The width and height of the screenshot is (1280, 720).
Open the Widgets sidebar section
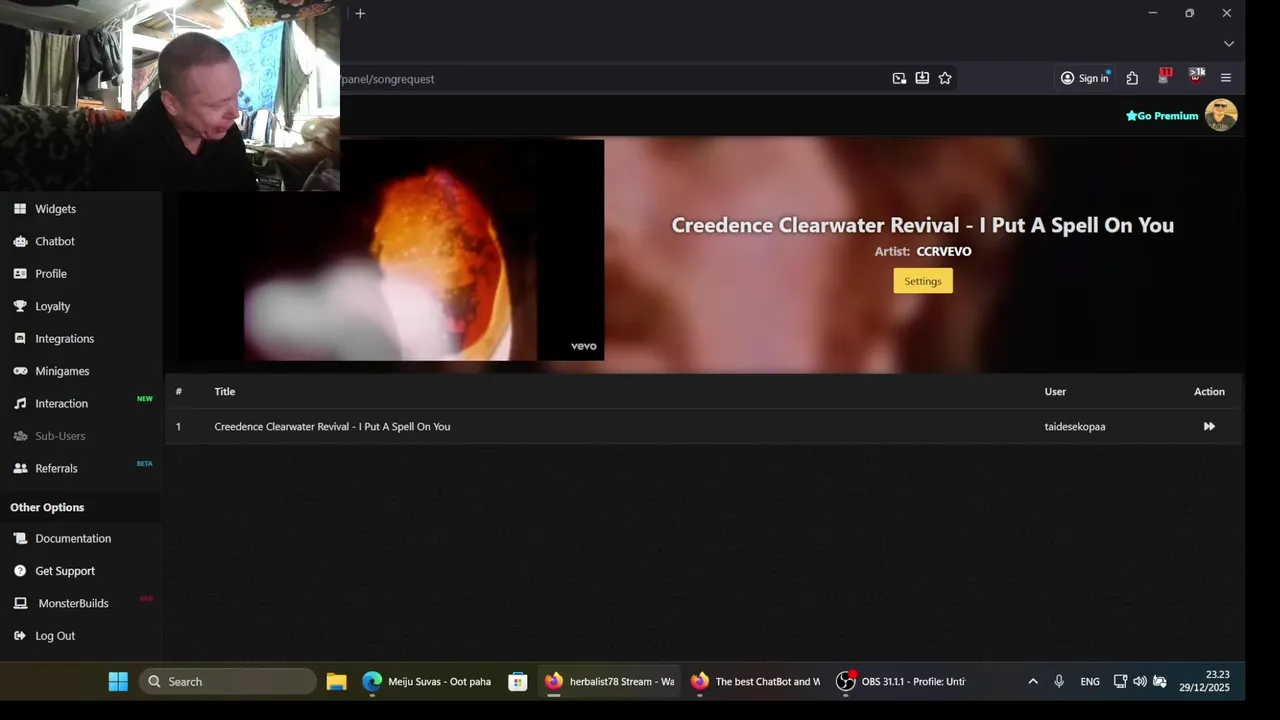(x=55, y=209)
